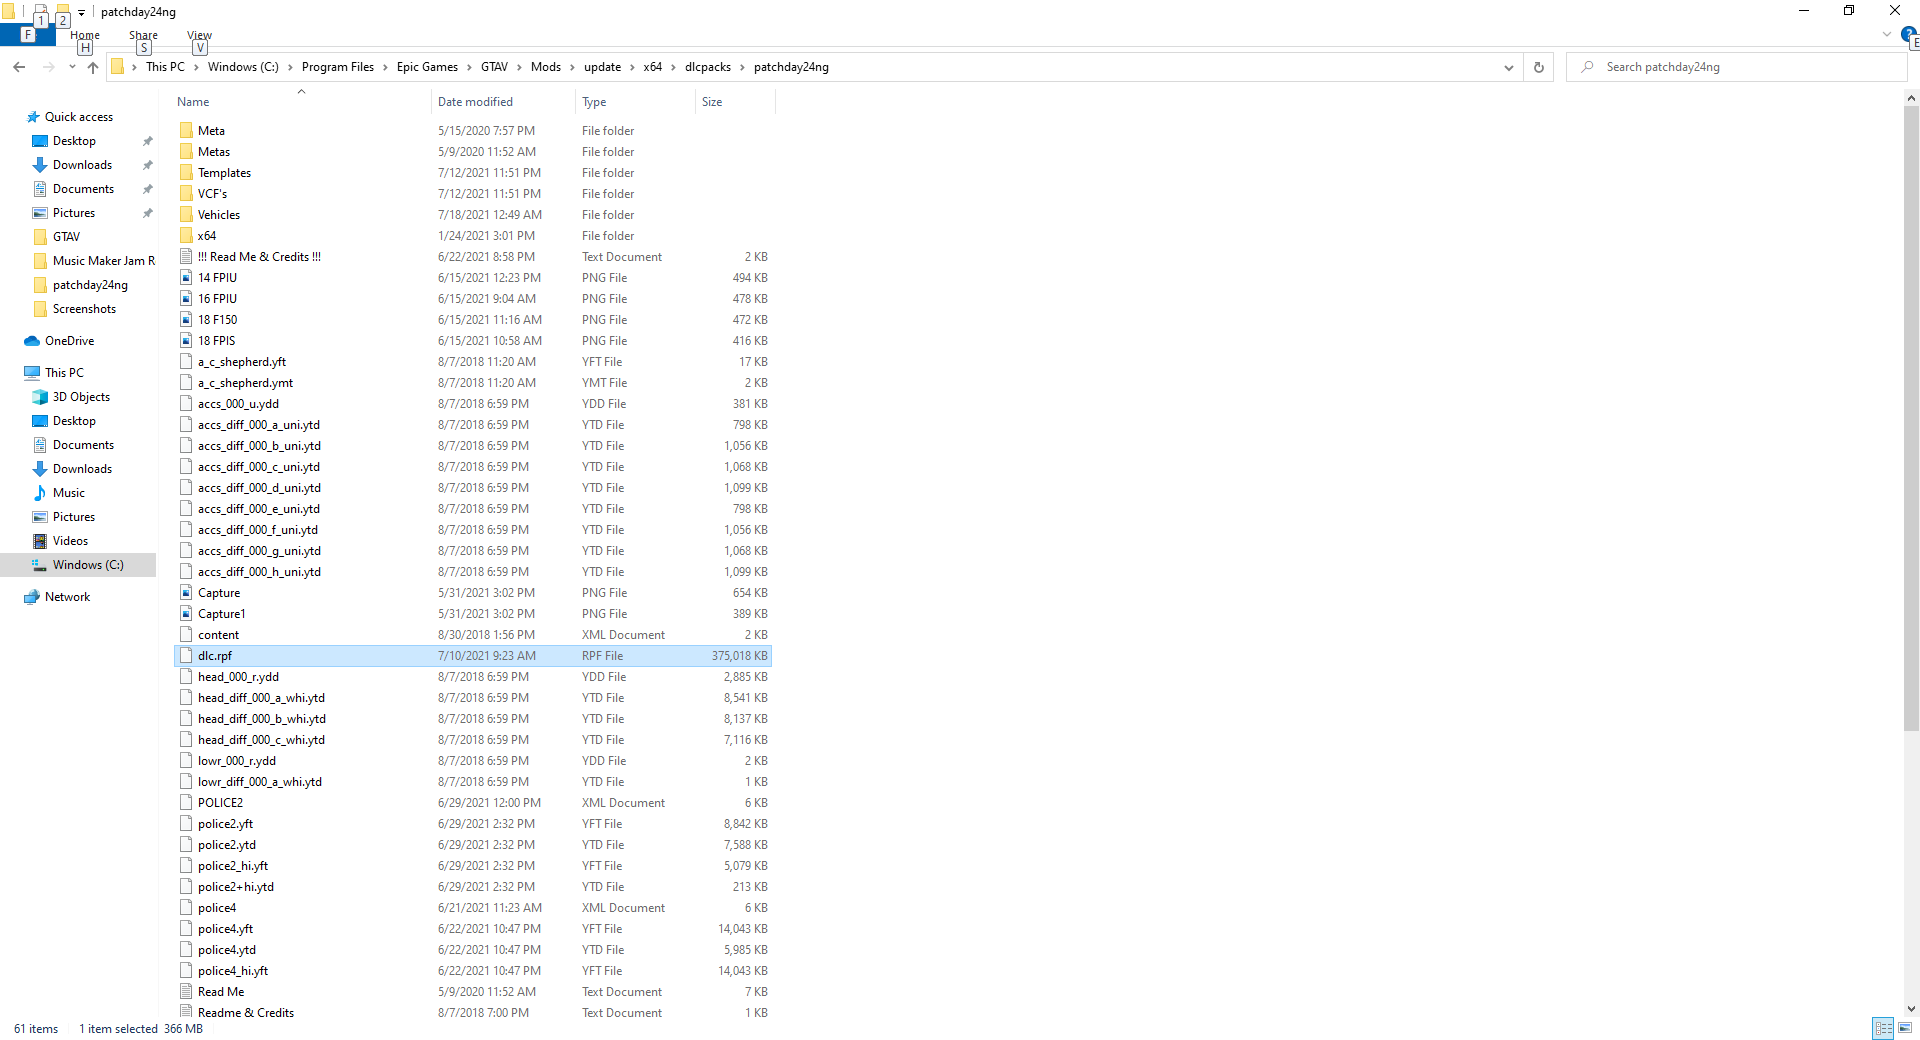Switch to details view layout

[x=1883, y=1028]
